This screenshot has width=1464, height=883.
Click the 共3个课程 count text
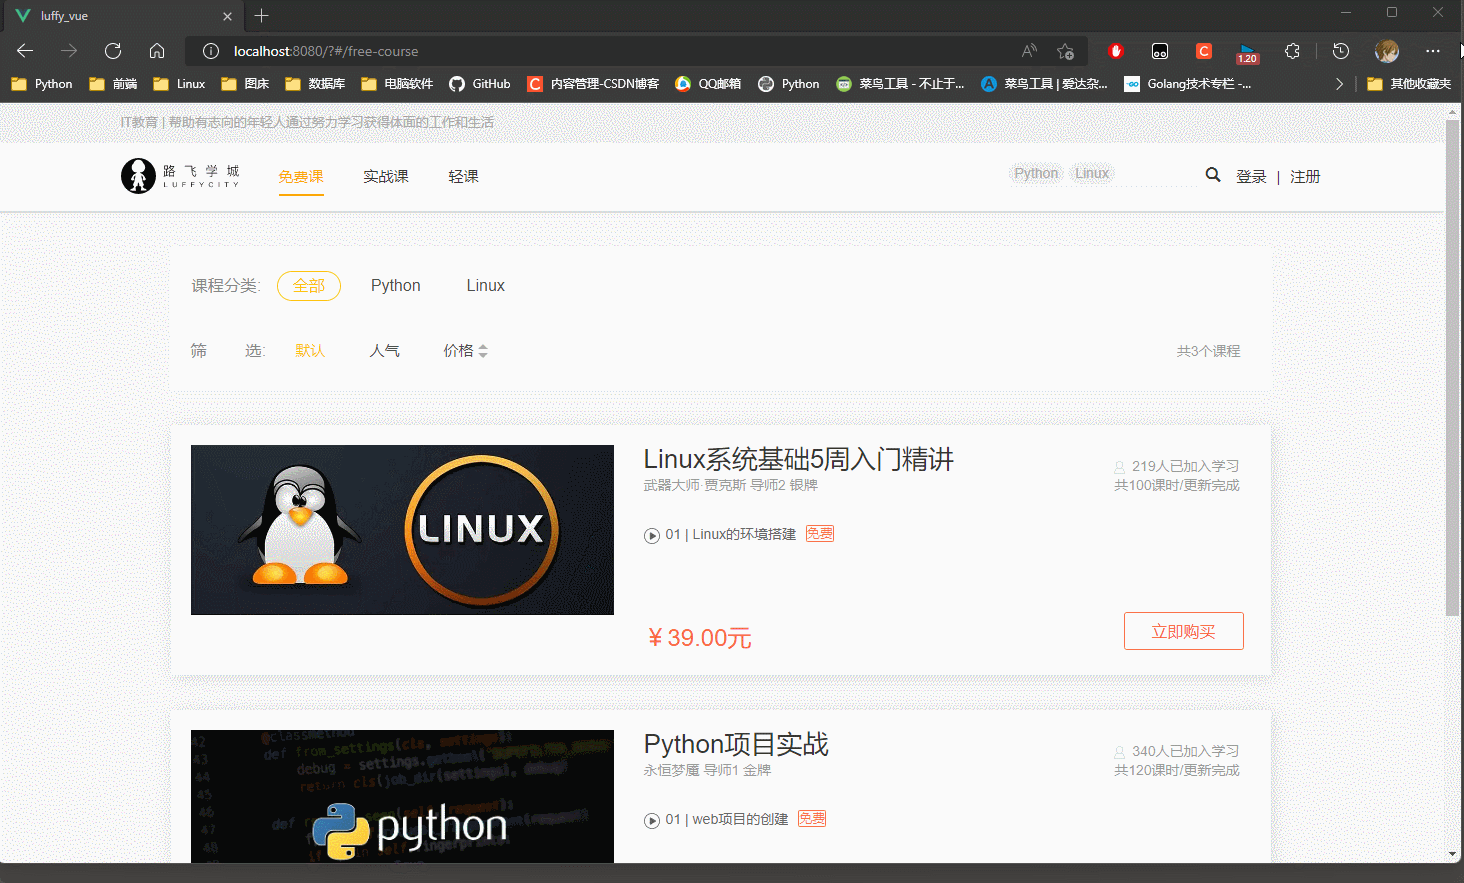(x=1208, y=351)
